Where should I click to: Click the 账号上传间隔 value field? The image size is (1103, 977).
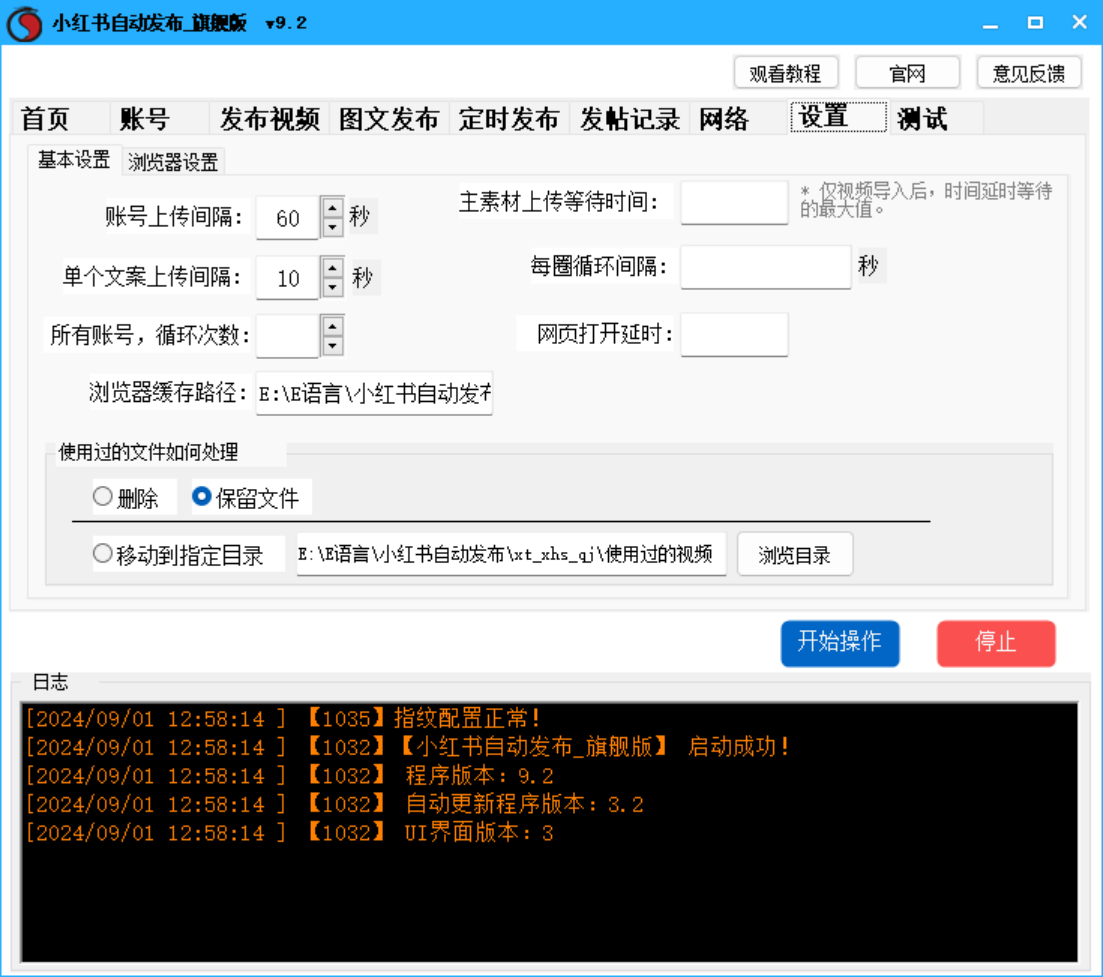(287, 218)
